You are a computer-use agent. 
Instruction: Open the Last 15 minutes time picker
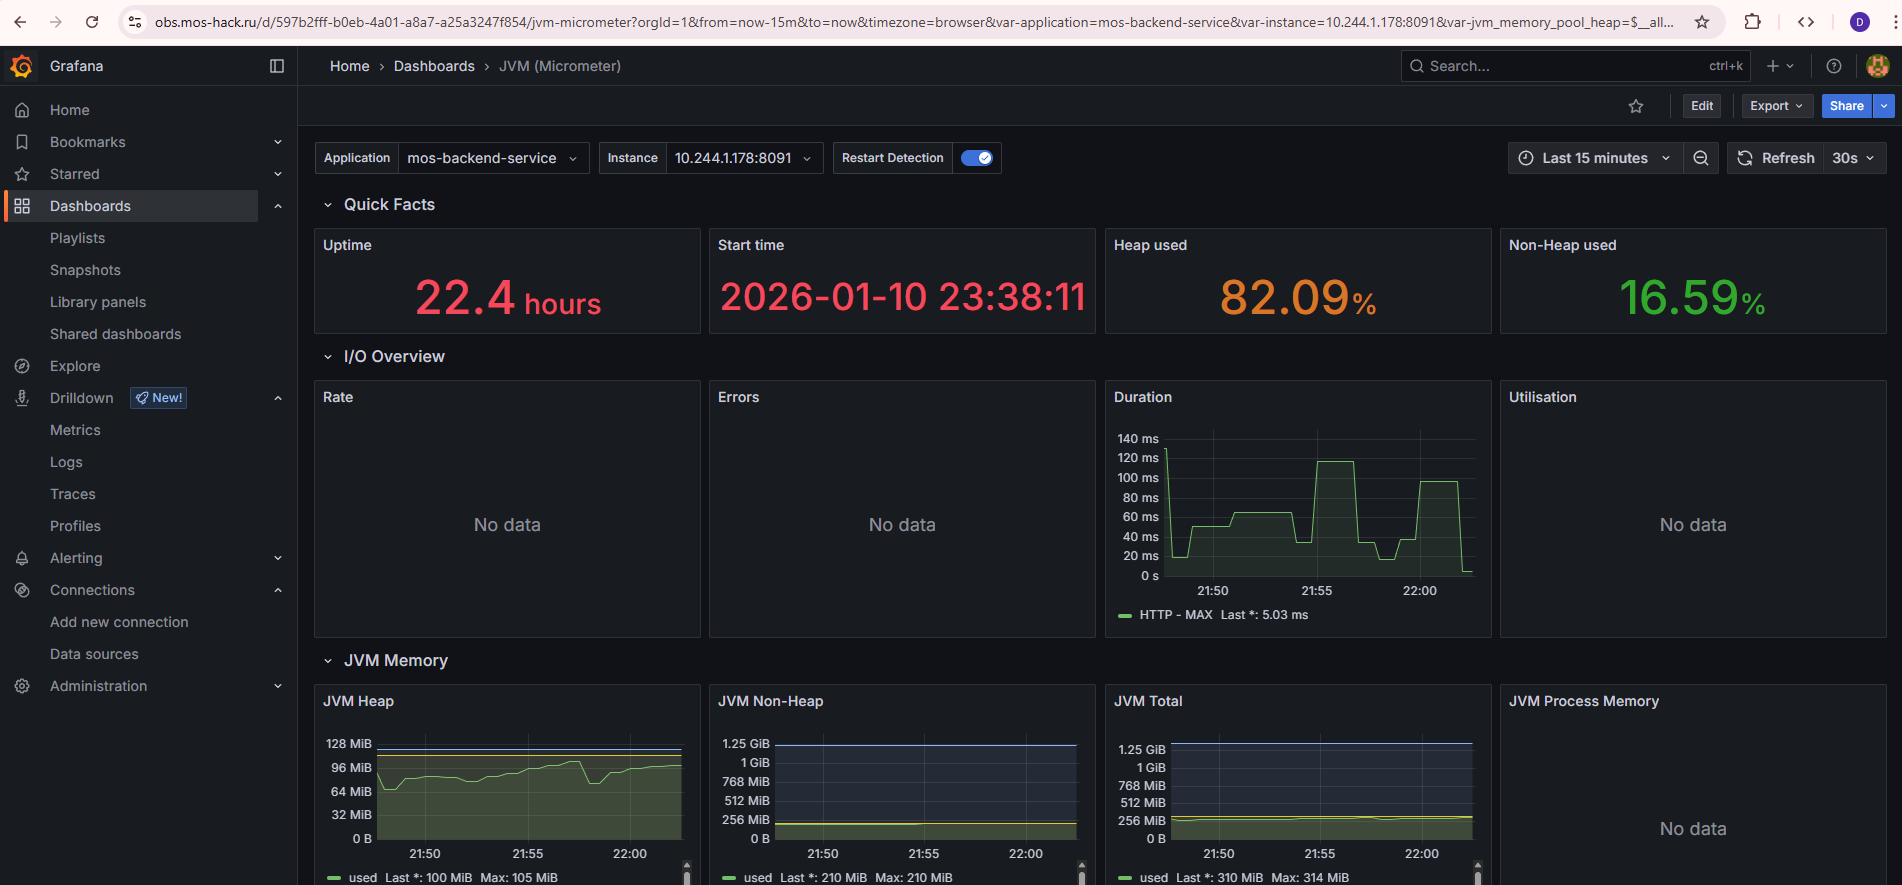1594,158
